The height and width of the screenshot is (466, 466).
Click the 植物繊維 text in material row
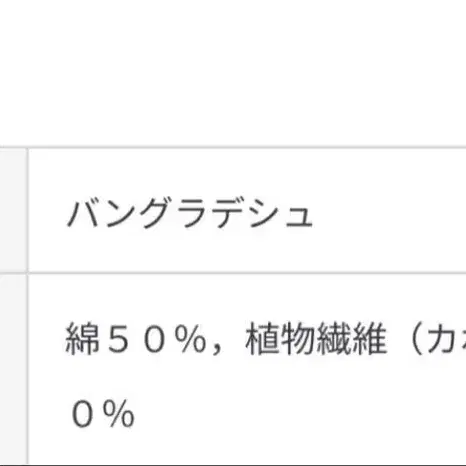pos(316,339)
